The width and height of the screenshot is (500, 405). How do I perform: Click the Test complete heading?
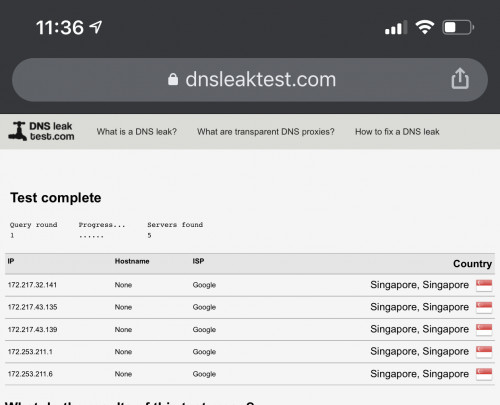(x=56, y=198)
